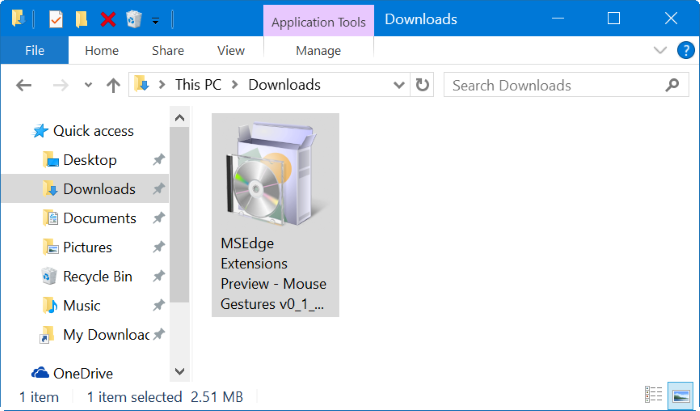Viewport: 700px width, 411px height.
Task: Switch to details view layout
Action: coord(654,396)
